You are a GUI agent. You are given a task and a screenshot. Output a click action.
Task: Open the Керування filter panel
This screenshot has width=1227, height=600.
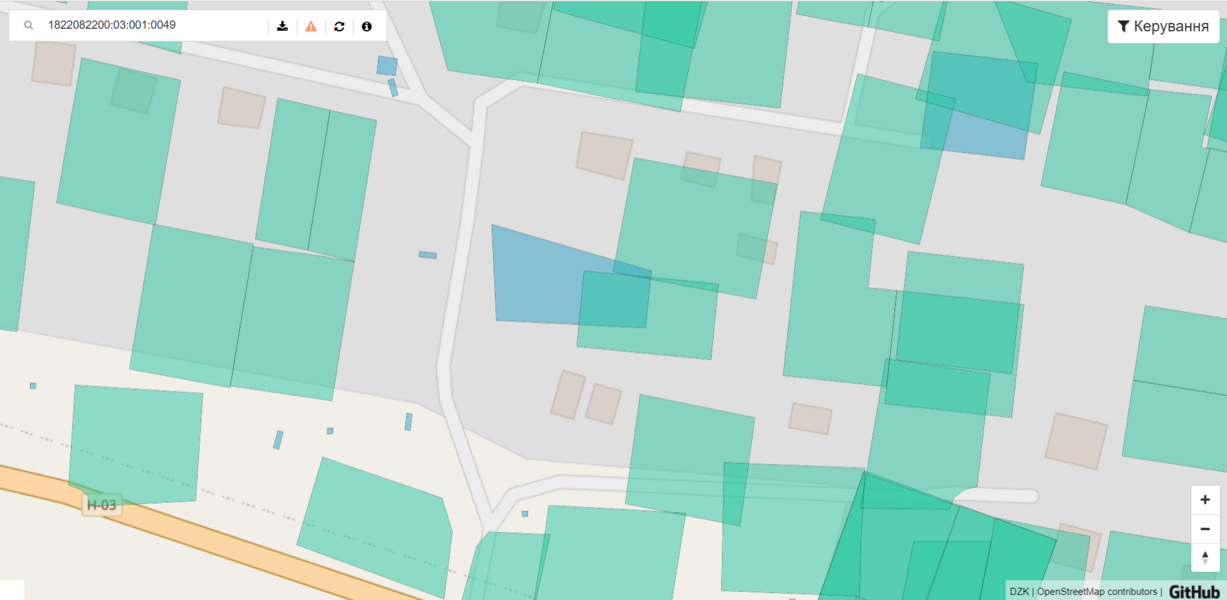[x=1162, y=26]
